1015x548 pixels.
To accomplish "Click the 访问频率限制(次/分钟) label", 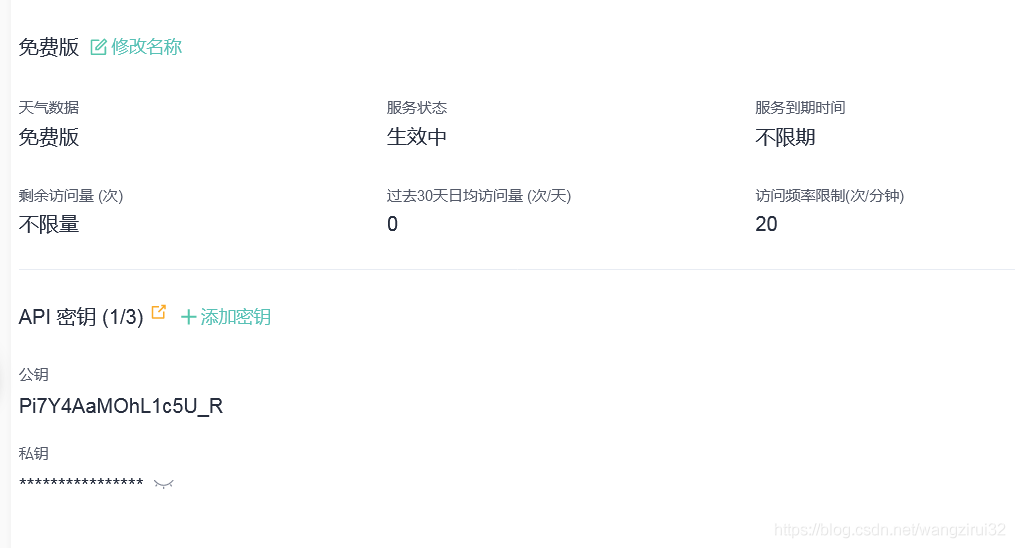I will tap(830, 195).
